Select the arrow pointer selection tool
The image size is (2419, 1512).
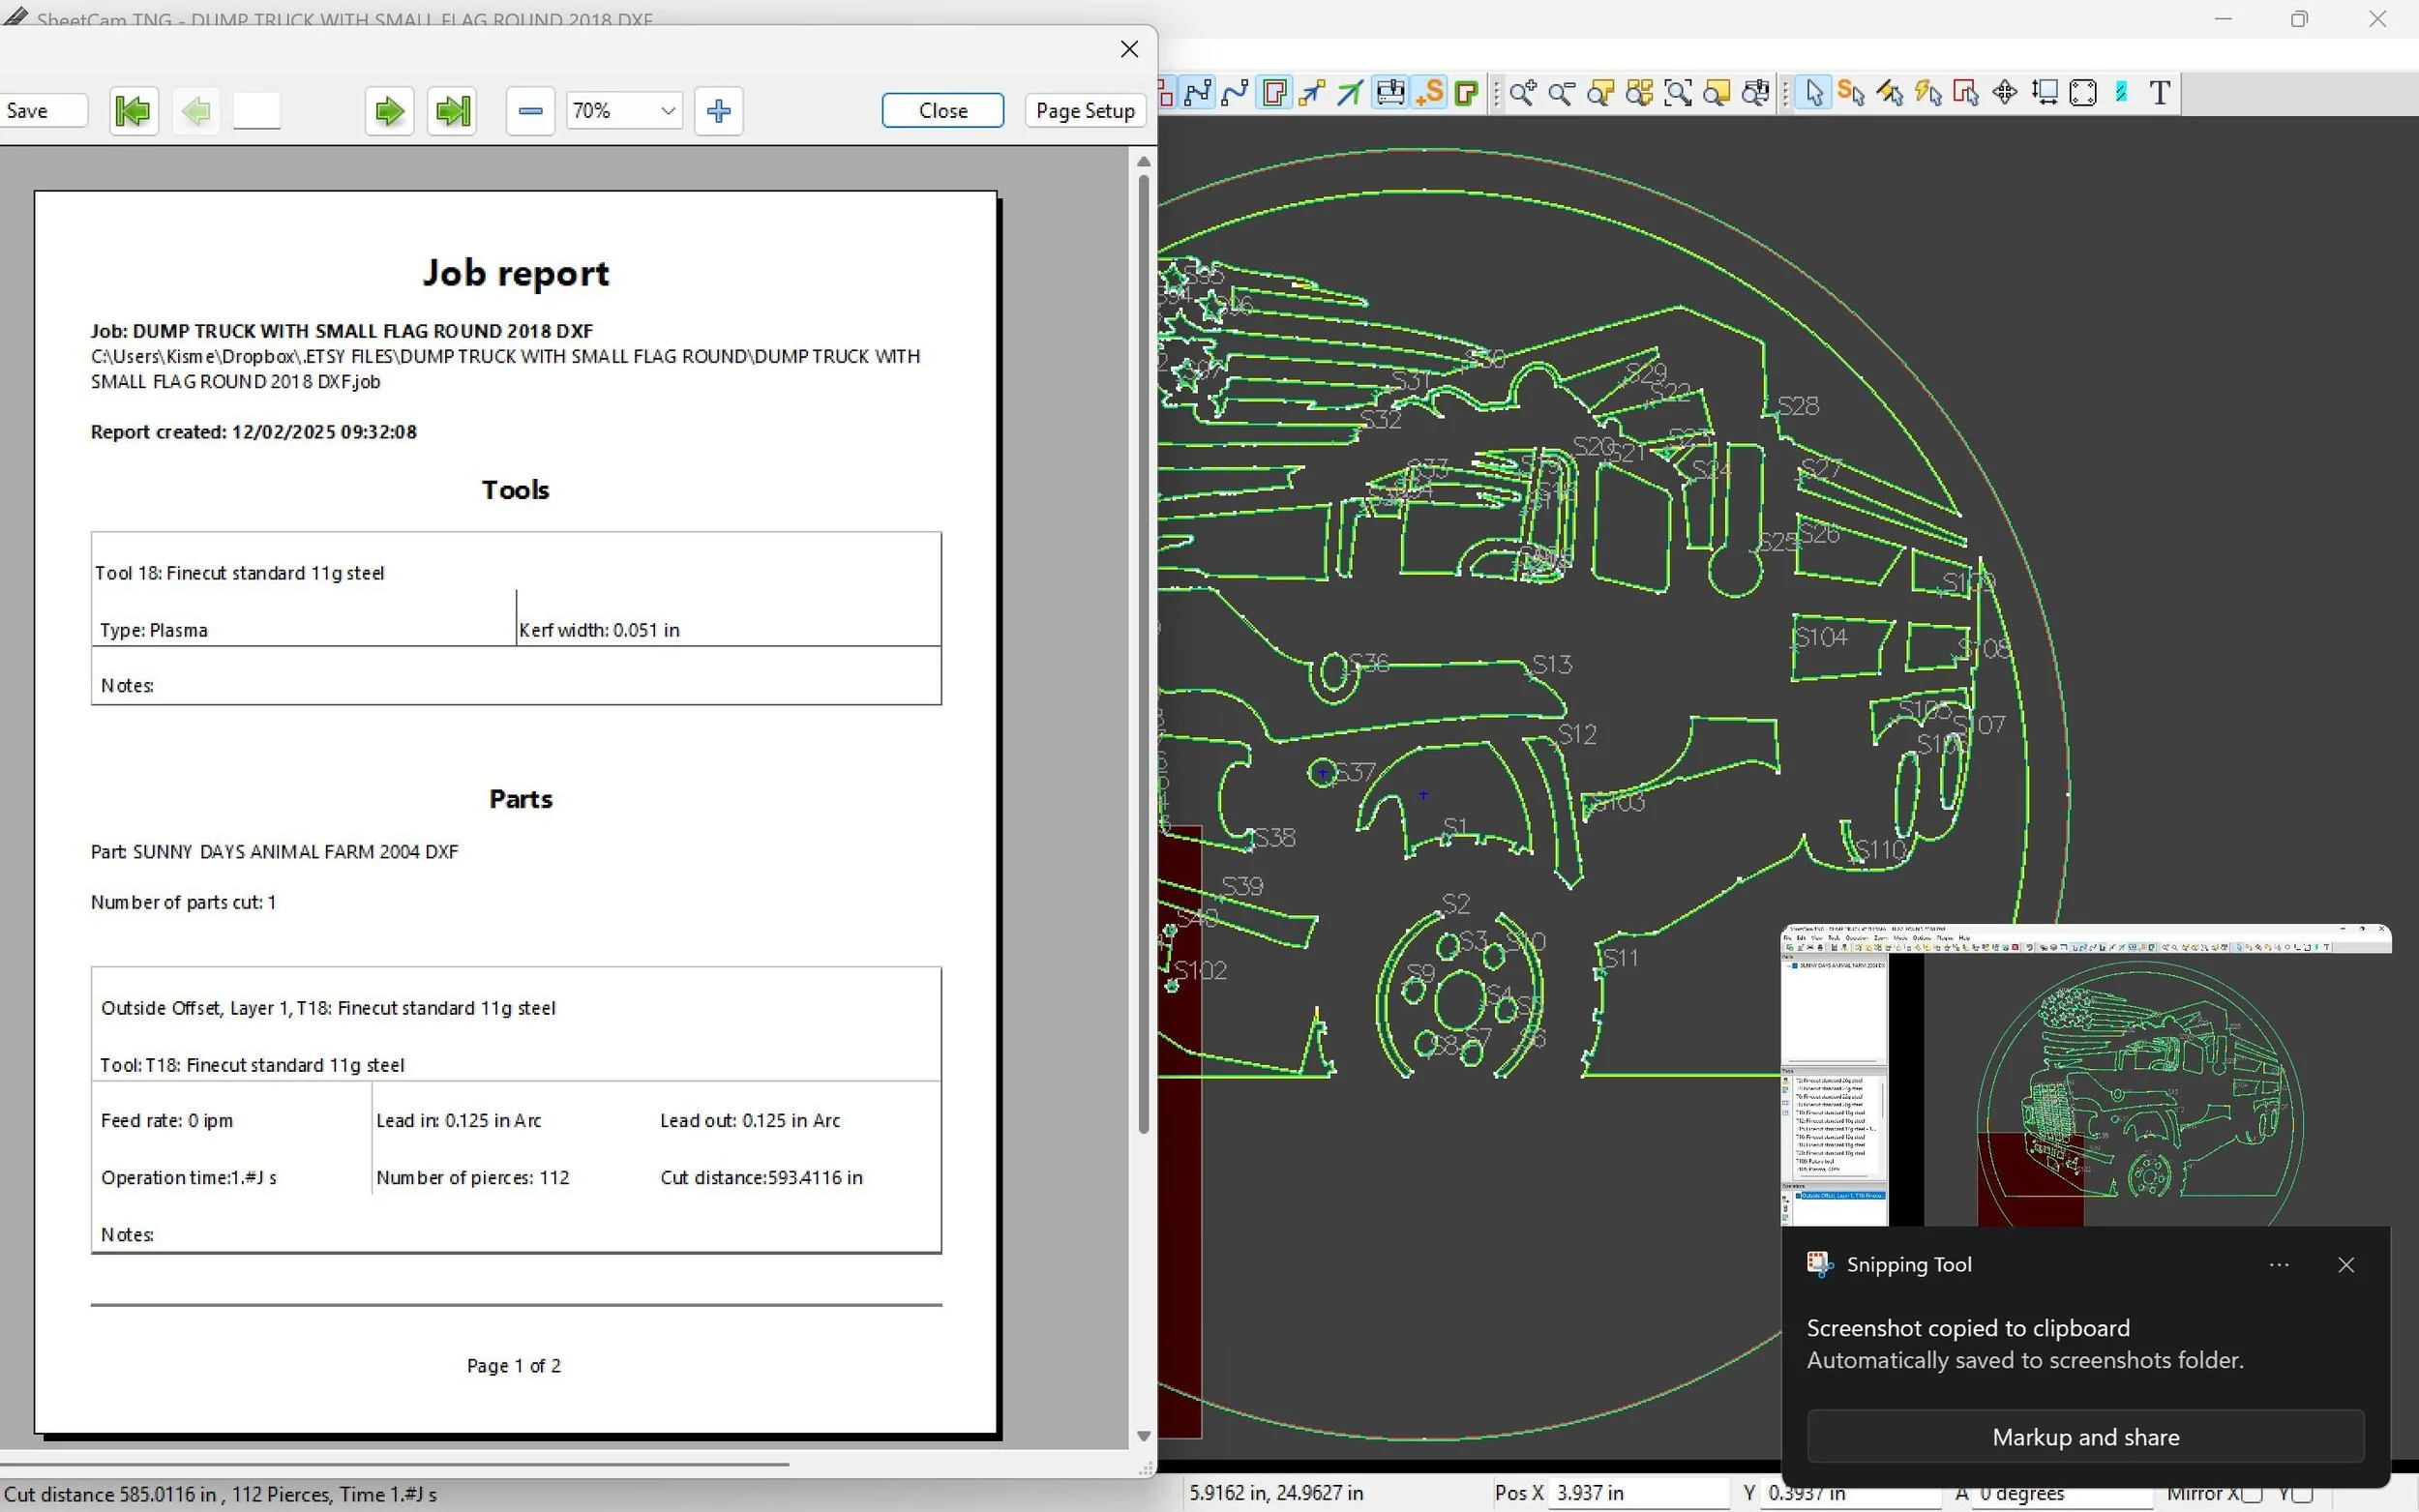coord(1814,93)
